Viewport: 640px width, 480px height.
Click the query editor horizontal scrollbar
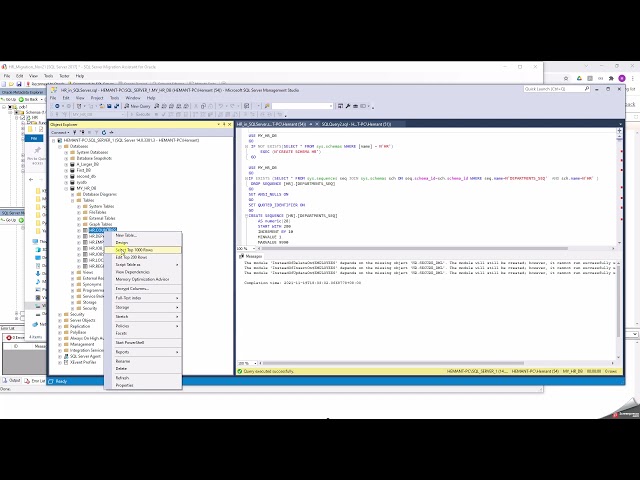pos(414,249)
